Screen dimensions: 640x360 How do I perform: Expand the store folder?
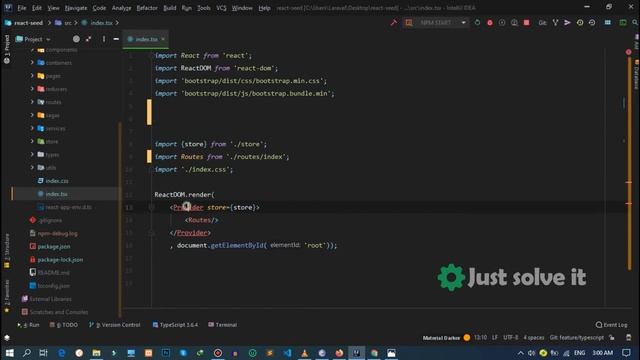point(32,141)
